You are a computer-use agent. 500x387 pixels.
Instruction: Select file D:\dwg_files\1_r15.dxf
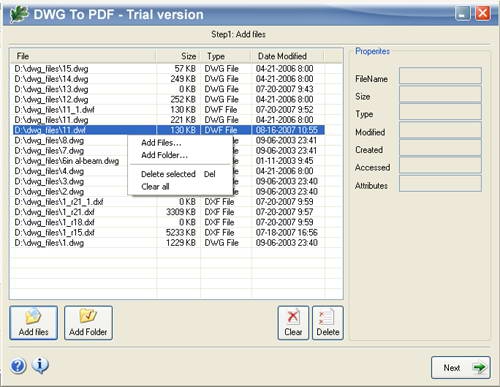click(54, 233)
